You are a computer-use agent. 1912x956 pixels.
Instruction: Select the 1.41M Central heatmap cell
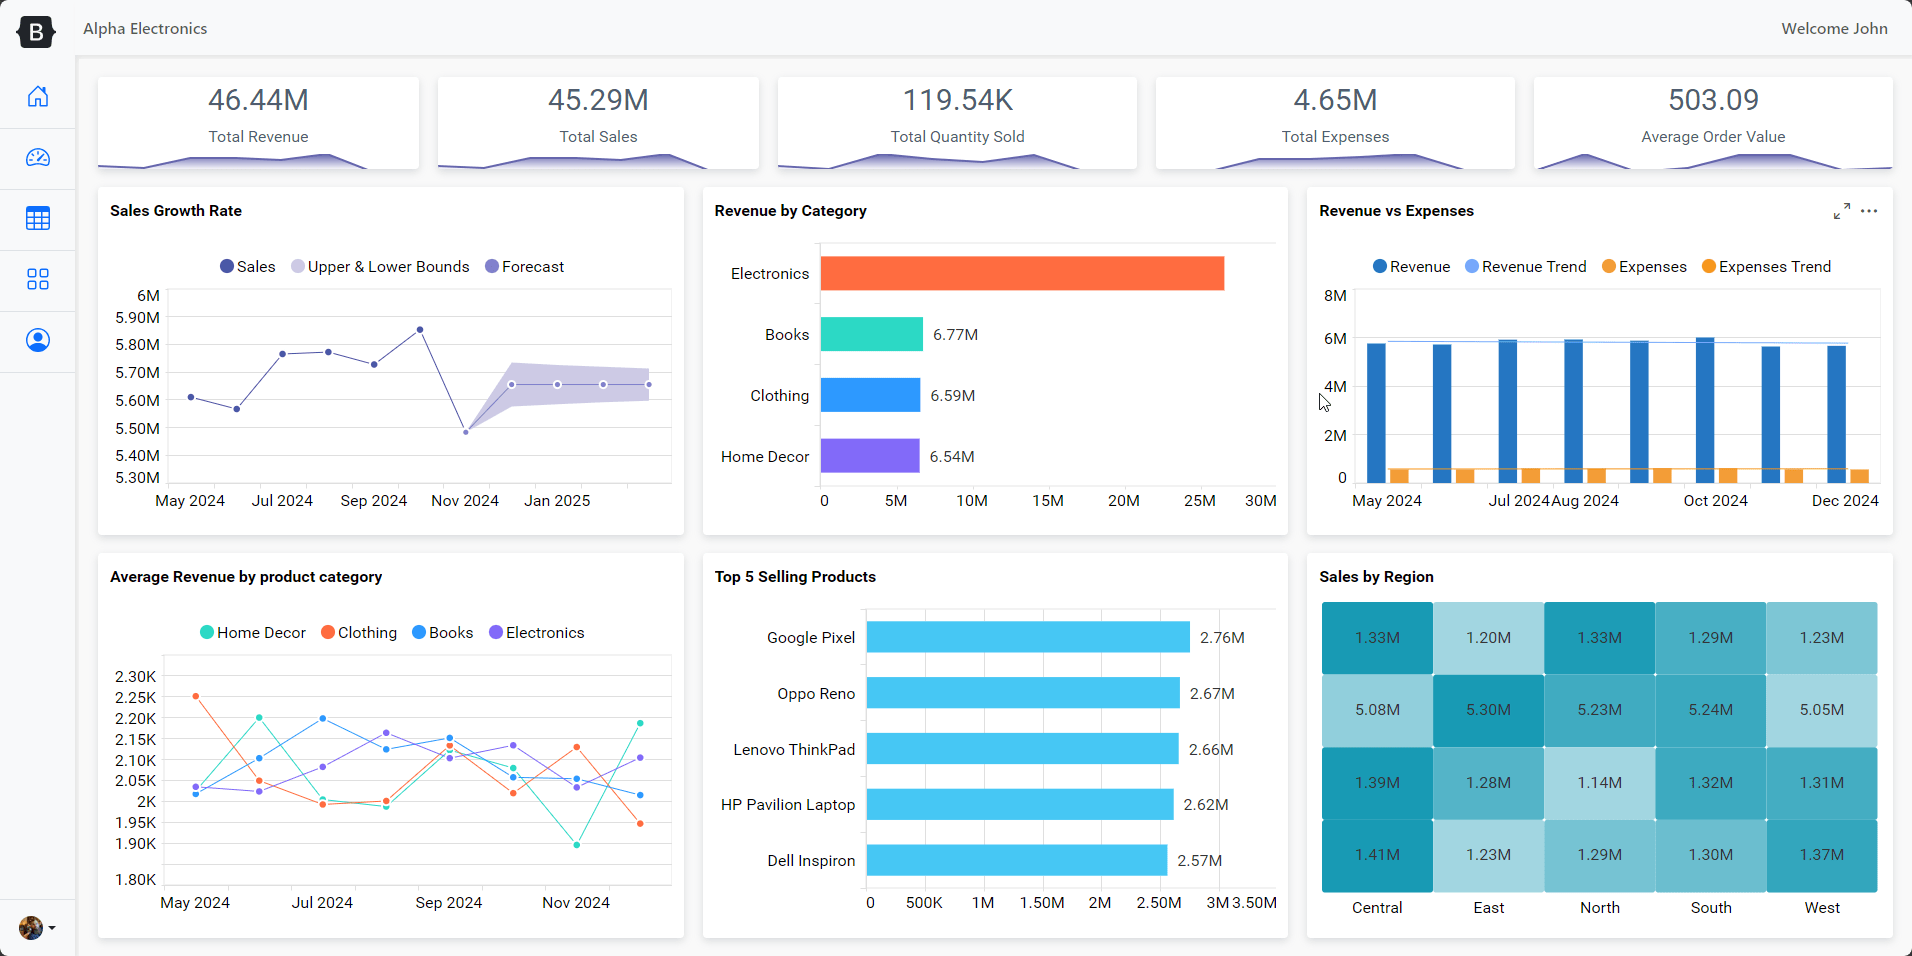(1377, 855)
